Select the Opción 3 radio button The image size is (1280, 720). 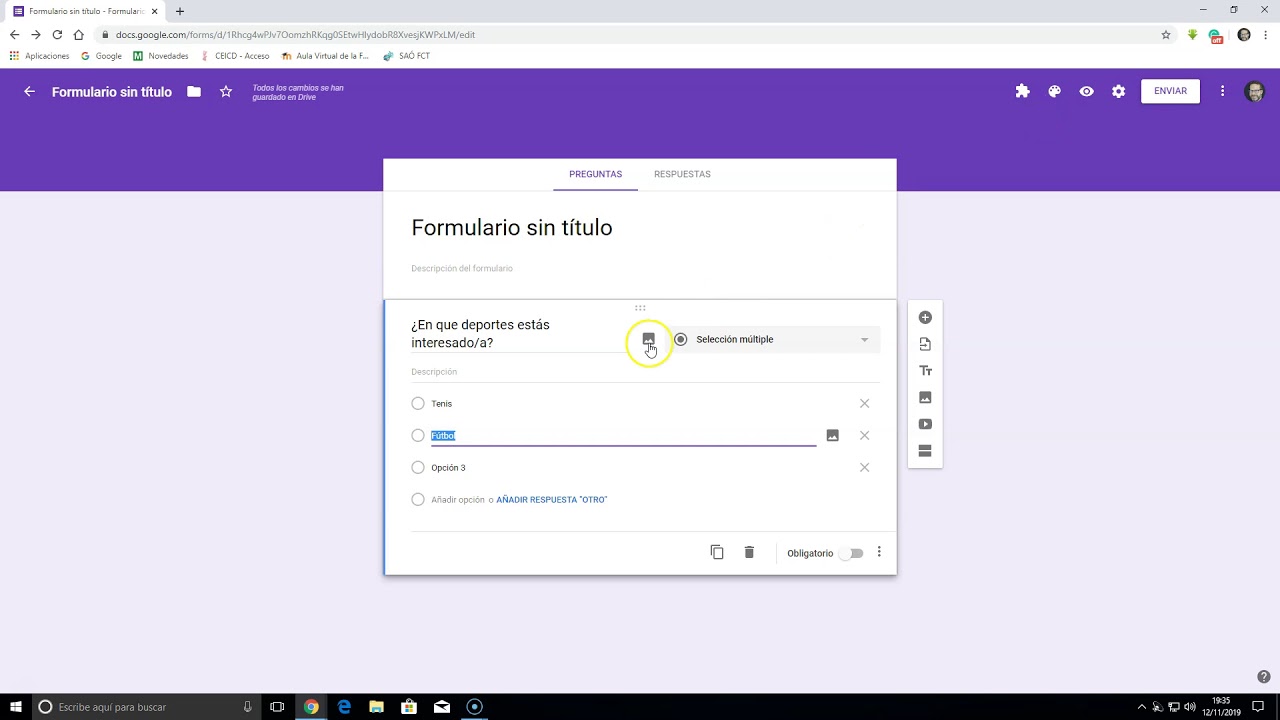(x=418, y=467)
